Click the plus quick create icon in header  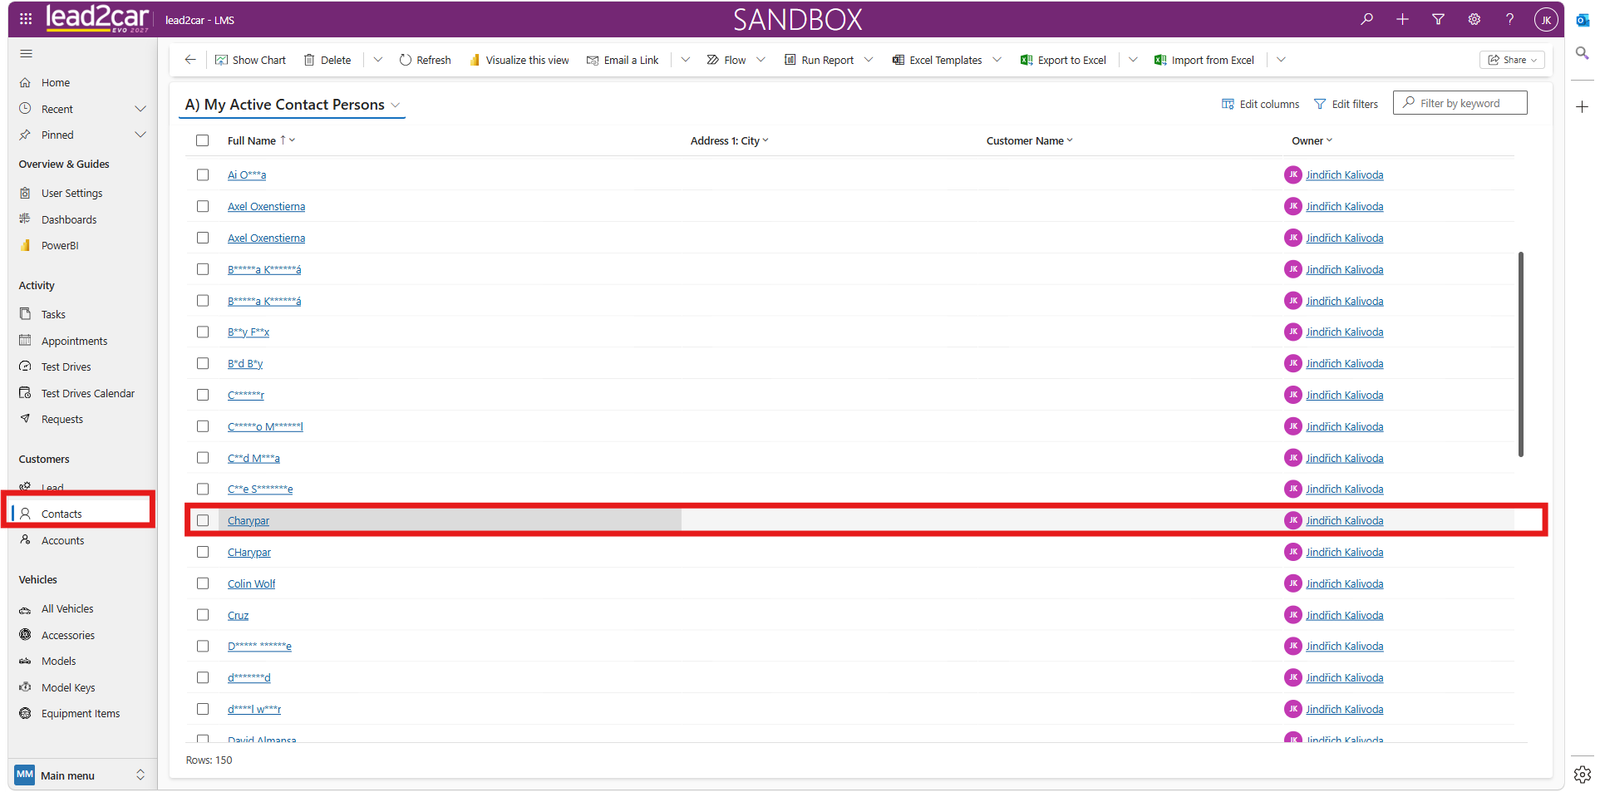[x=1402, y=19]
